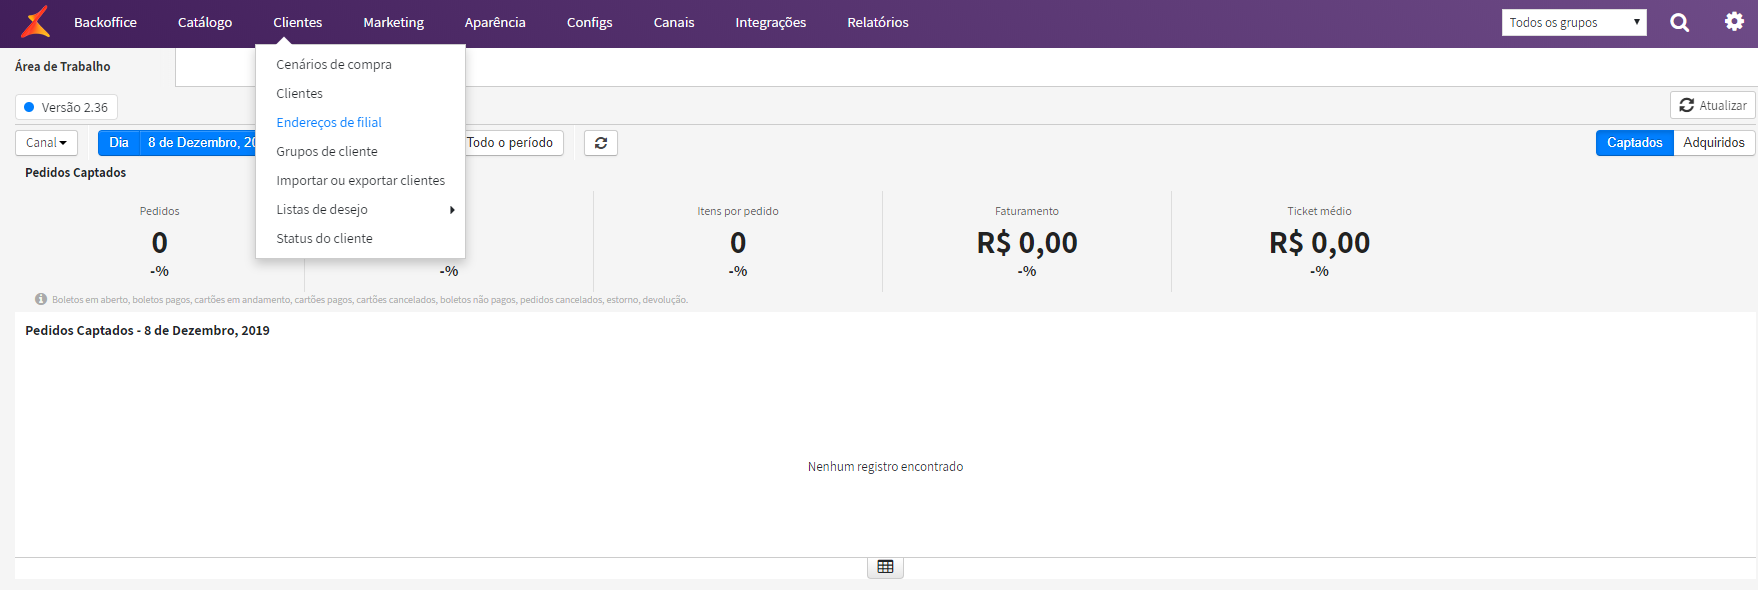Click the Faturamento R$ 0,00 value
The width and height of the screenshot is (1758, 590).
[x=1027, y=243]
